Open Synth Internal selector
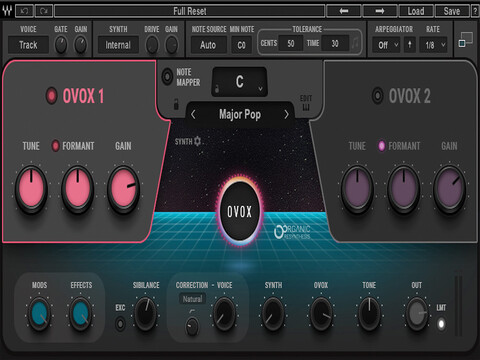Screen dimensions: 480x360 pyautogui.click(x=118, y=45)
